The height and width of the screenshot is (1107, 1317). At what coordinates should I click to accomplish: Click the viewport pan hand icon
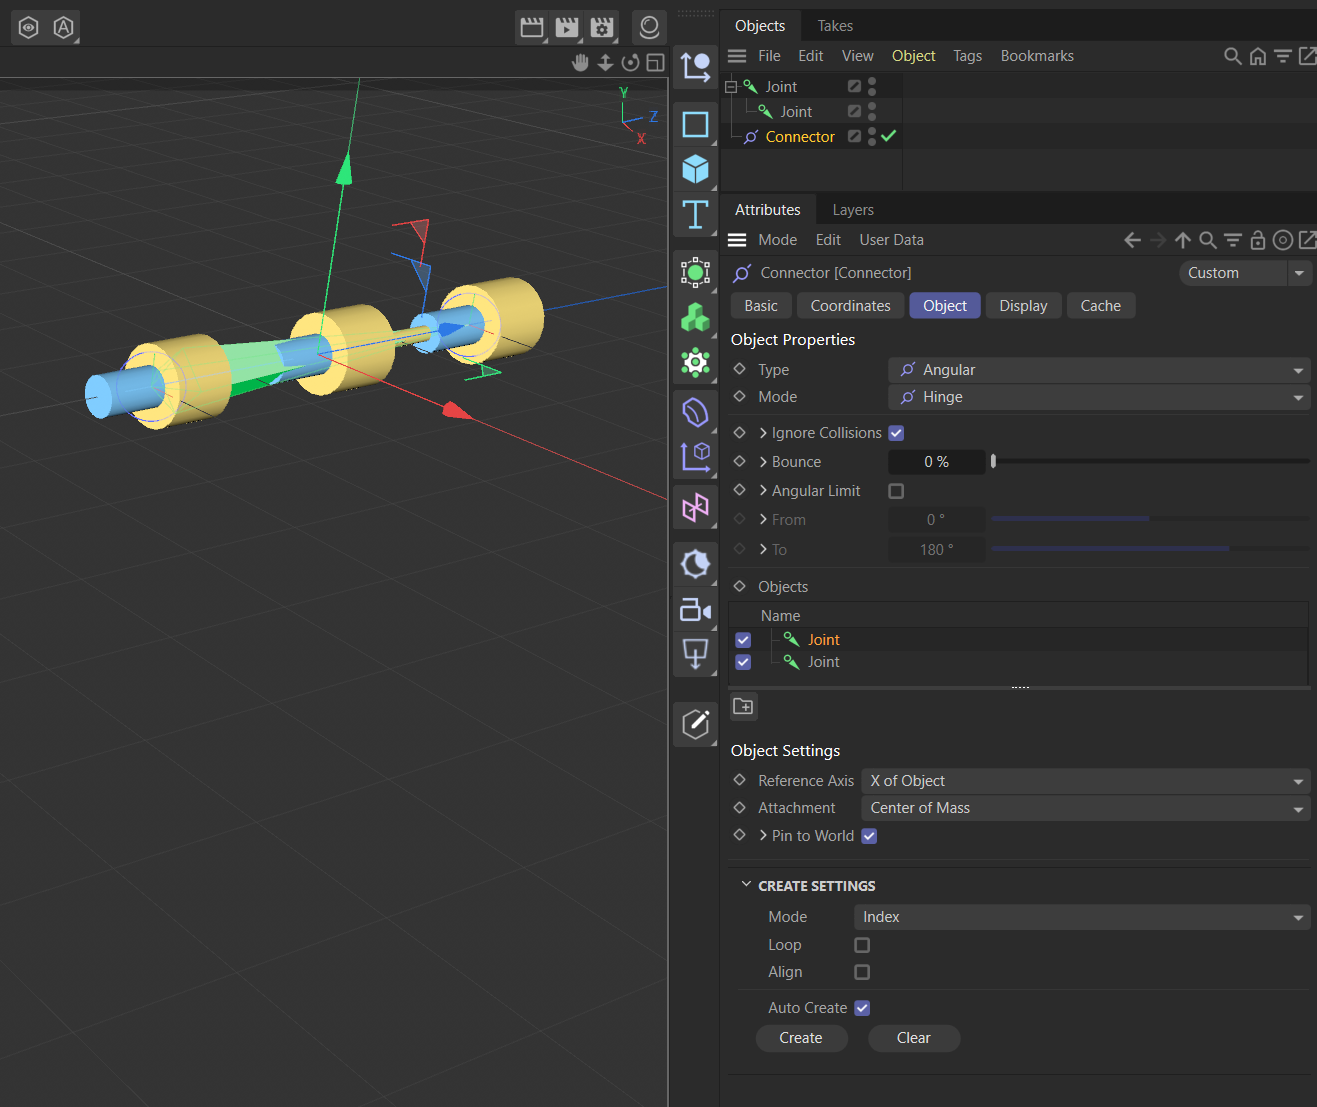click(x=580, y=63)
